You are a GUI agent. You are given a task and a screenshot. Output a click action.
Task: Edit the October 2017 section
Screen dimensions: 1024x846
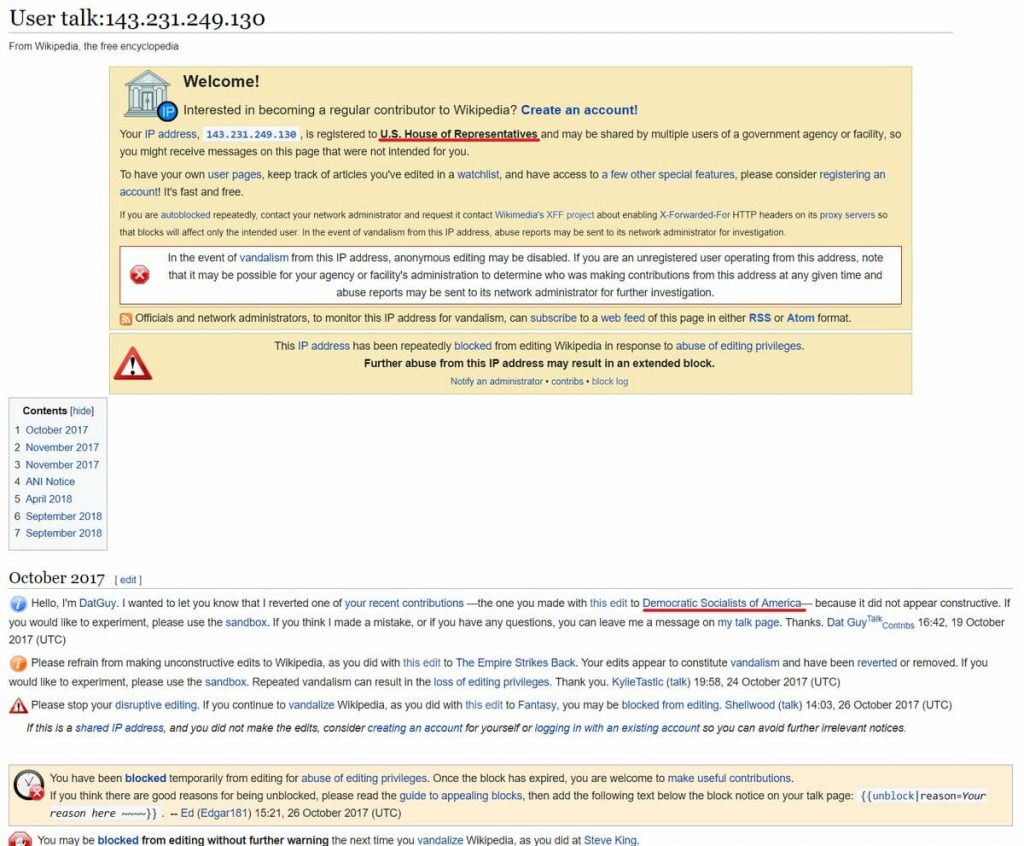point(128,580)
